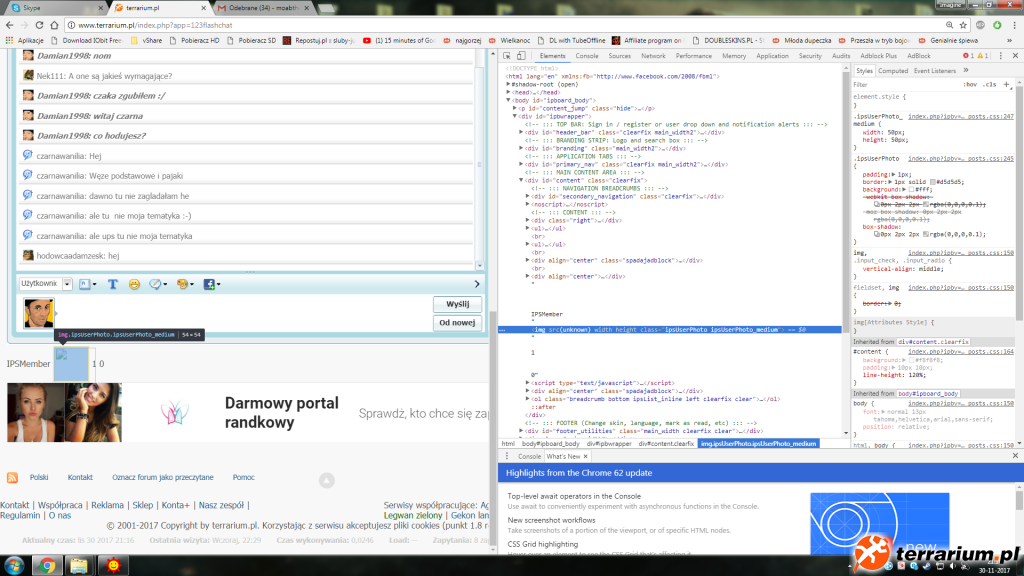The height and width of the screenshot is (576, 1024).
Task: Open the smiley emoticon picker
Action: [134, 284]
